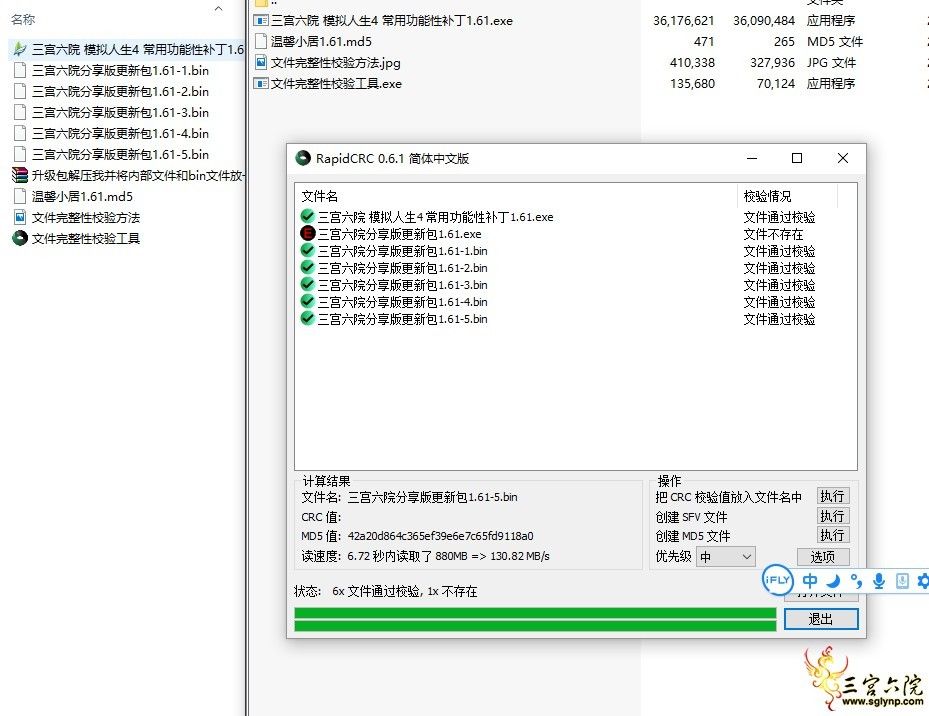The height and width of the screenshot is (716, 929).
Task: Click image icon of 文件完整性校验方法.jpg
Action: click(261, 62)
